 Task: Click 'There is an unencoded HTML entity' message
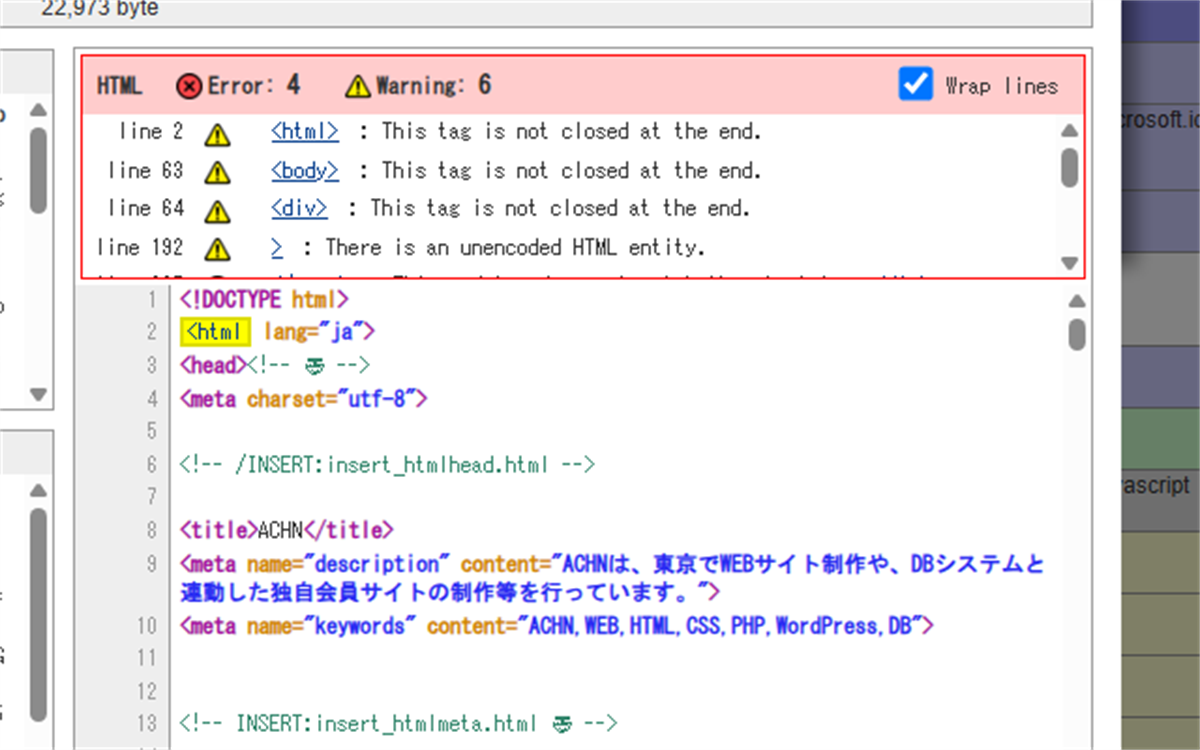tap(516, 247)
